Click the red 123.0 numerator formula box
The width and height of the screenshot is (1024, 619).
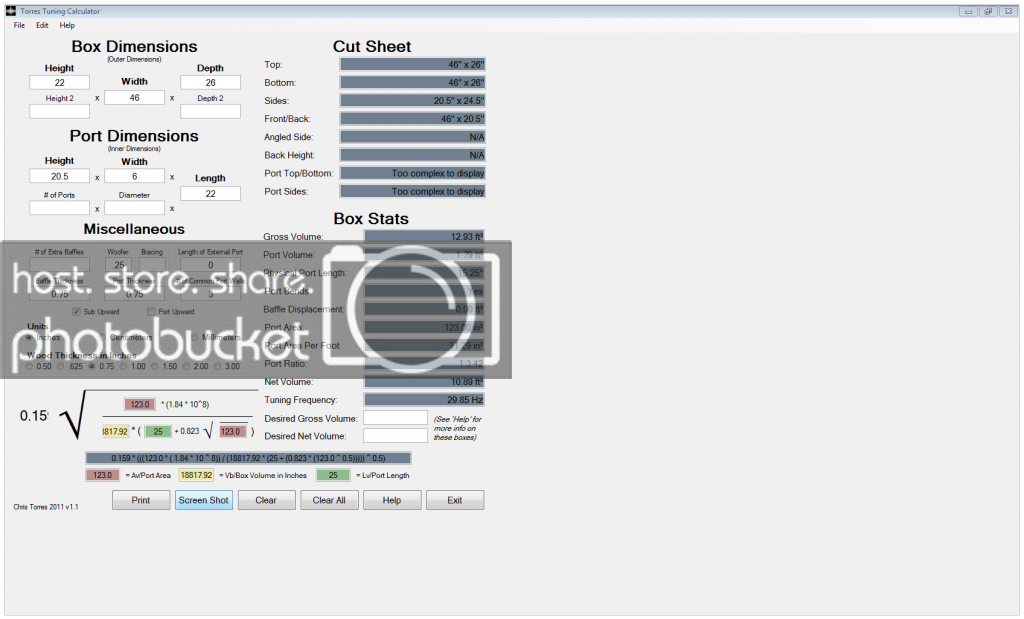(140, 404)
